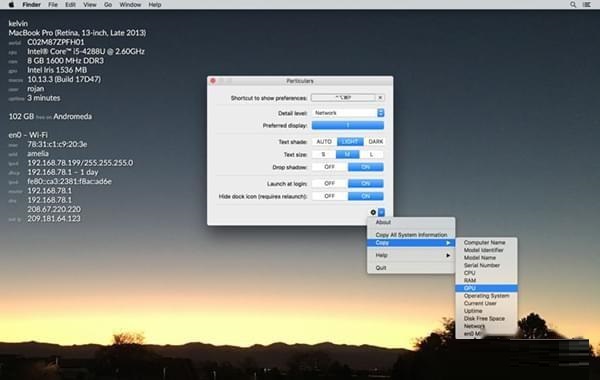Open the Window menu
Viewport: 600px width, 380px height.
click(x=130, y=5)
